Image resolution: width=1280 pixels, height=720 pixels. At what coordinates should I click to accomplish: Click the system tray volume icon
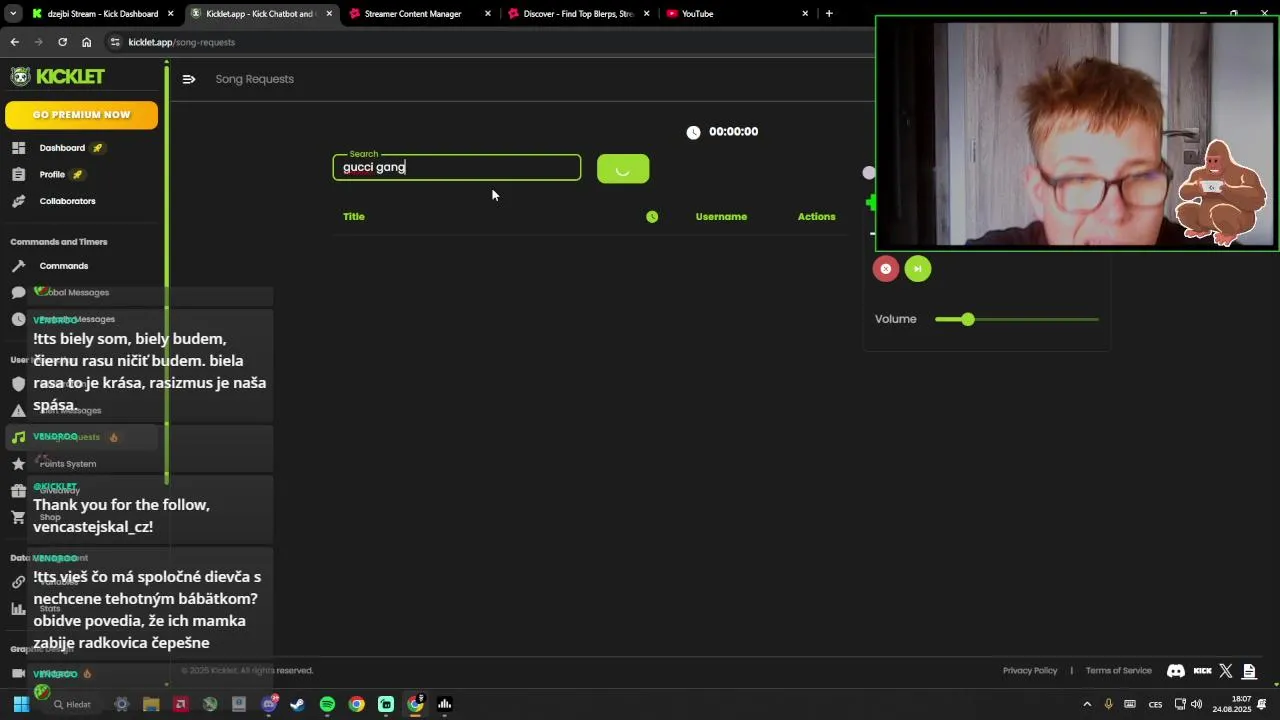(x=1197, y=704)
